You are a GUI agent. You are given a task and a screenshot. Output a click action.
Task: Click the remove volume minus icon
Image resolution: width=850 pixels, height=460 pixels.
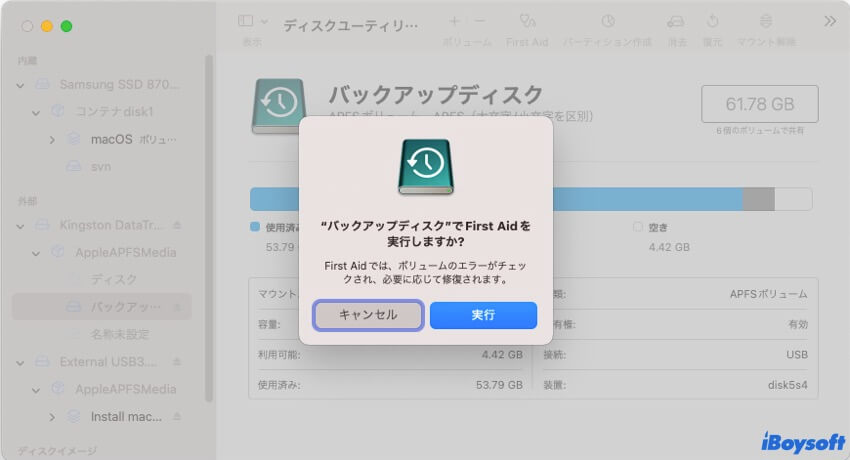click(x=480, y=21)
